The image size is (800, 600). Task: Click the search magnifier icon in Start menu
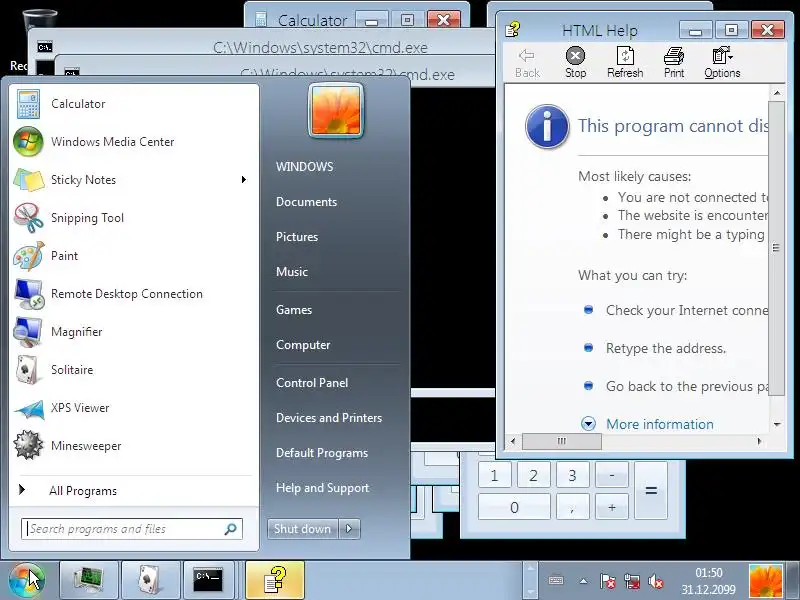coord(231,529)
